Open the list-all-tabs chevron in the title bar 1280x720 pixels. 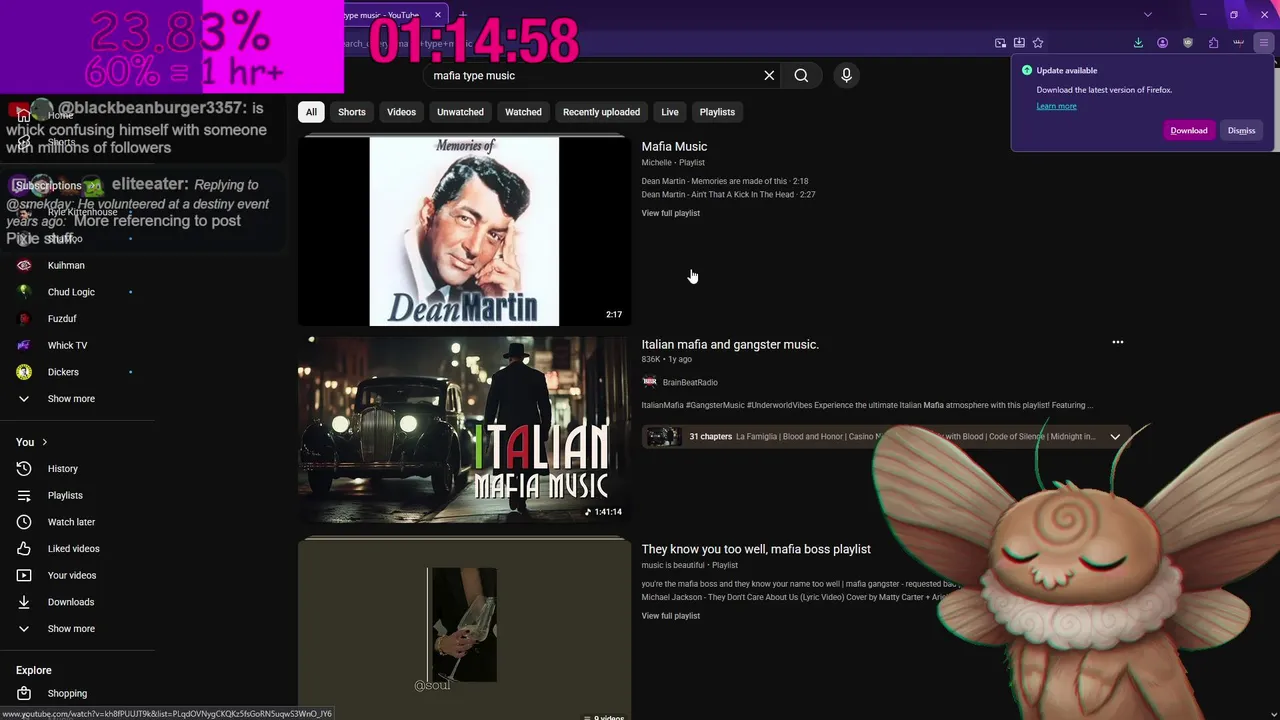click(x=1148, y=14)
